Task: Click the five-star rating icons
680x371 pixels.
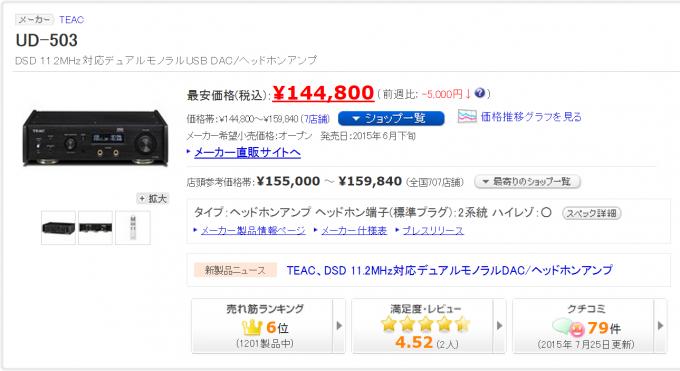Action: click(425, 324)
